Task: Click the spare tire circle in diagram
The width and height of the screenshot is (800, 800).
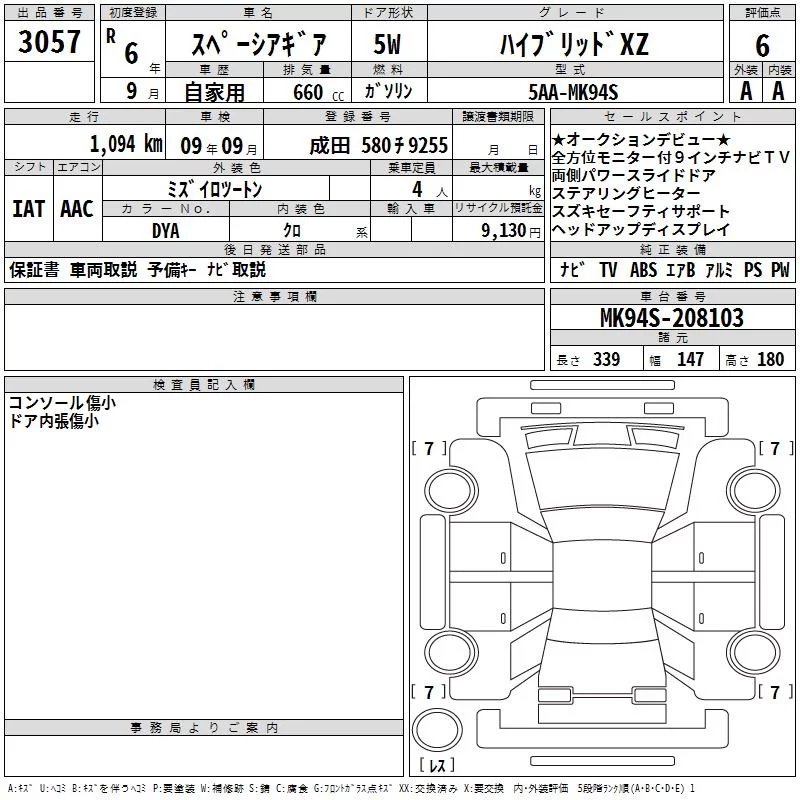Action: pyautogui.click(x=437, y=730)
